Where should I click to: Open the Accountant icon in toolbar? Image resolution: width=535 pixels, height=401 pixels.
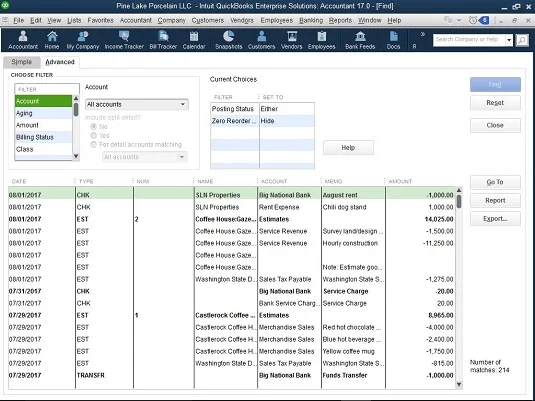tap(23, 40)
